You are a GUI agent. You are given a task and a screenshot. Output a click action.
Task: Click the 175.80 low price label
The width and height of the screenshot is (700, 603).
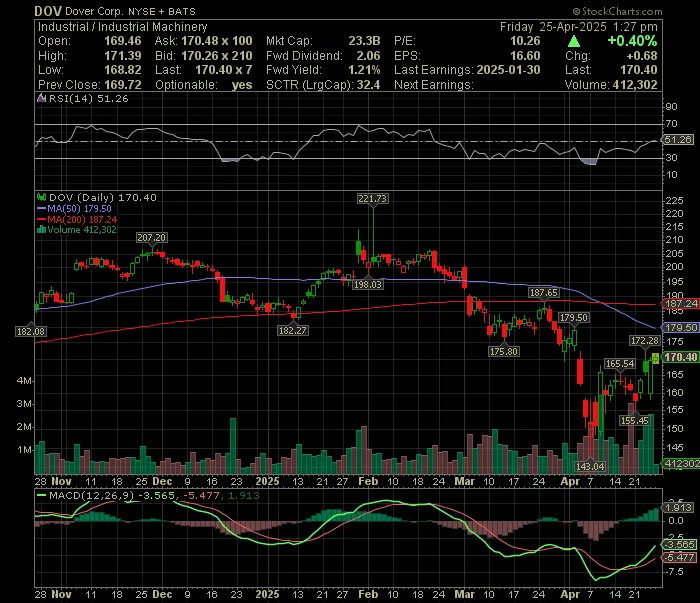tap(504, 352)
